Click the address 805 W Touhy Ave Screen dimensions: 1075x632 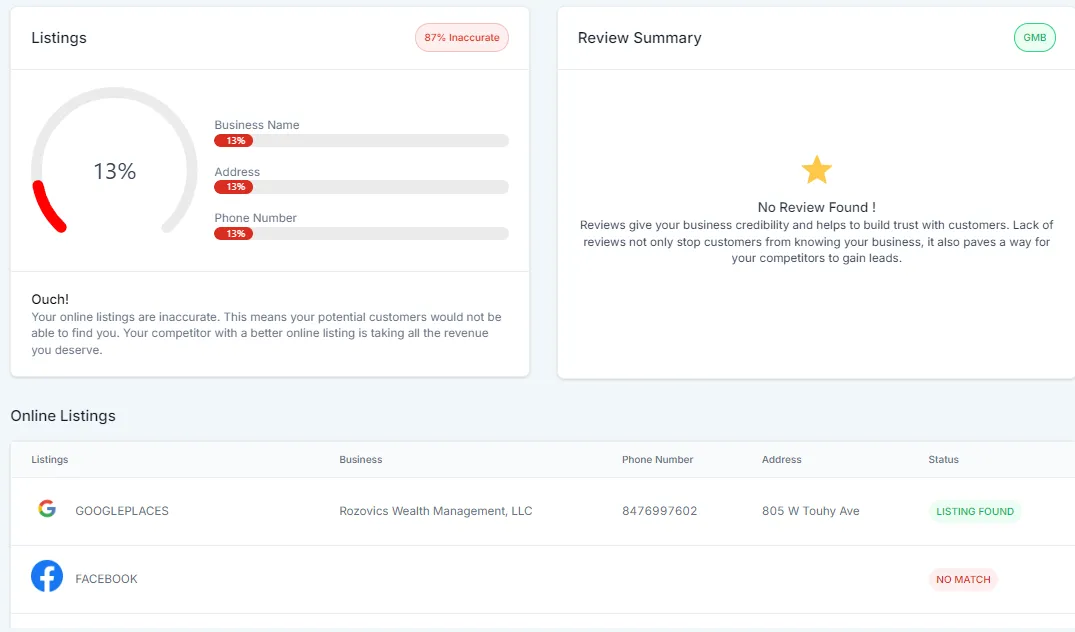click(810, 511)
